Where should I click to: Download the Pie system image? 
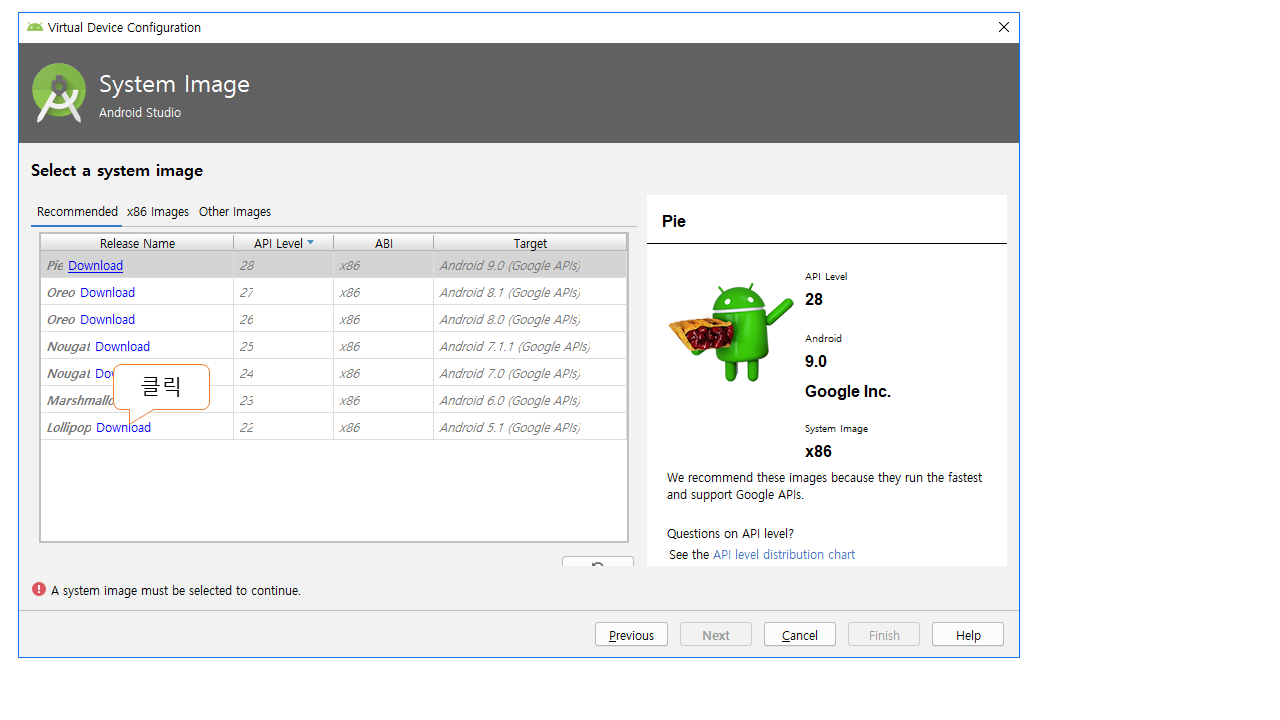[95, 266]
